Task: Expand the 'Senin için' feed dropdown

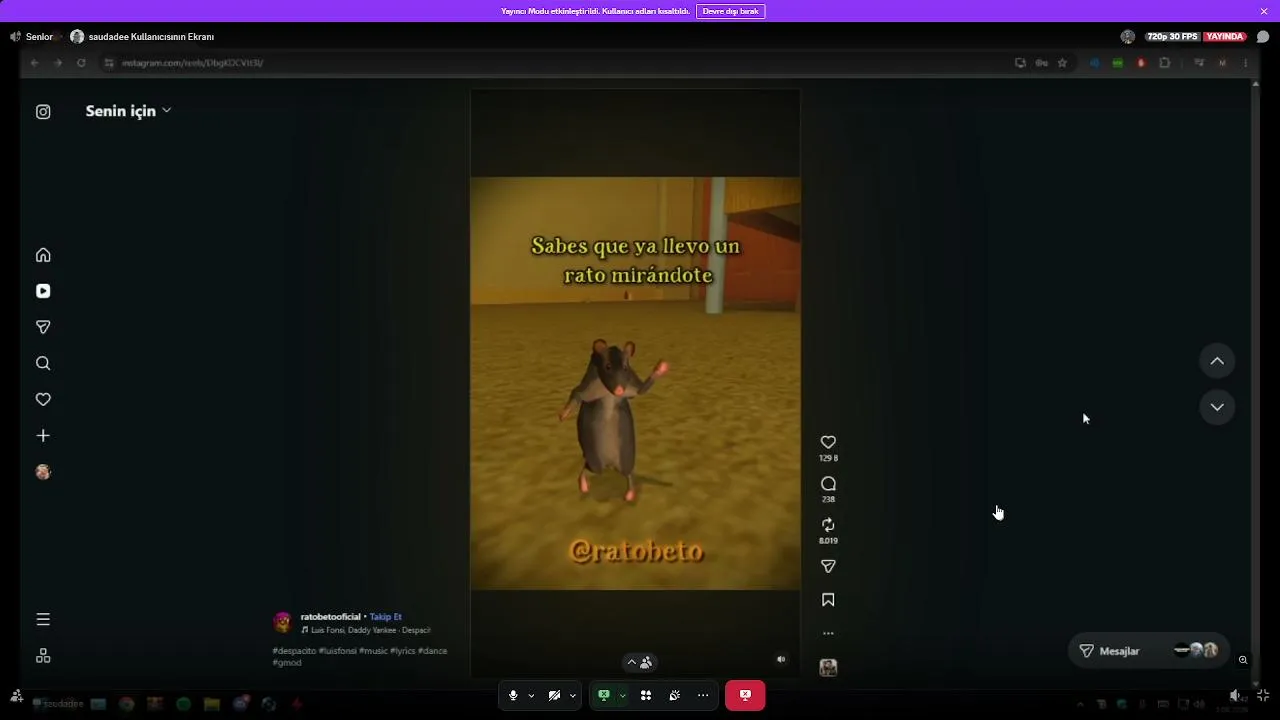Action: [x=128, y=111]
